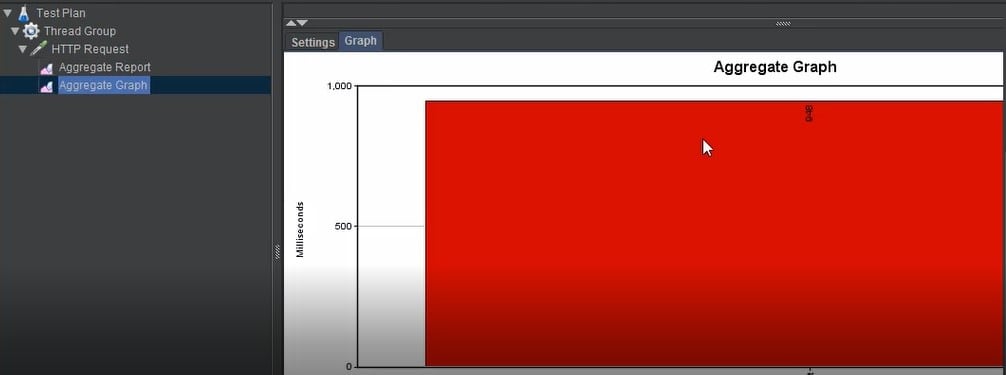This screenshot has width=1006, height=375.
Task: Click the HTTP Request pipette icon
Action: coord(39,49)
